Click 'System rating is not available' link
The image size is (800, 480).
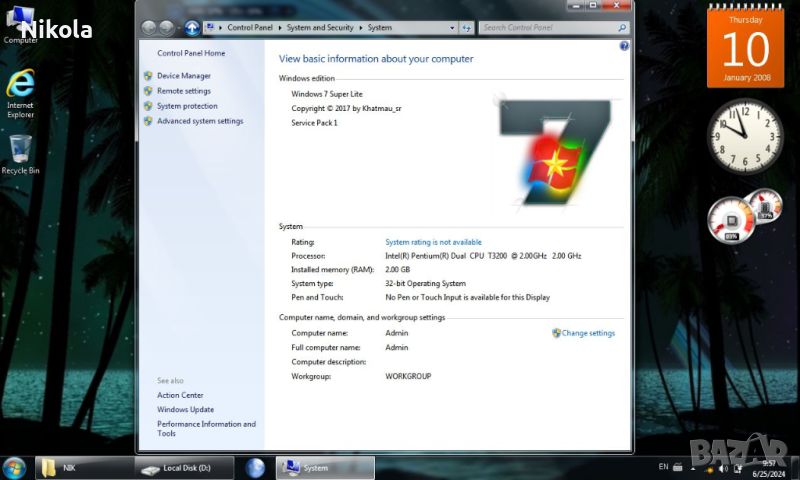433,242
